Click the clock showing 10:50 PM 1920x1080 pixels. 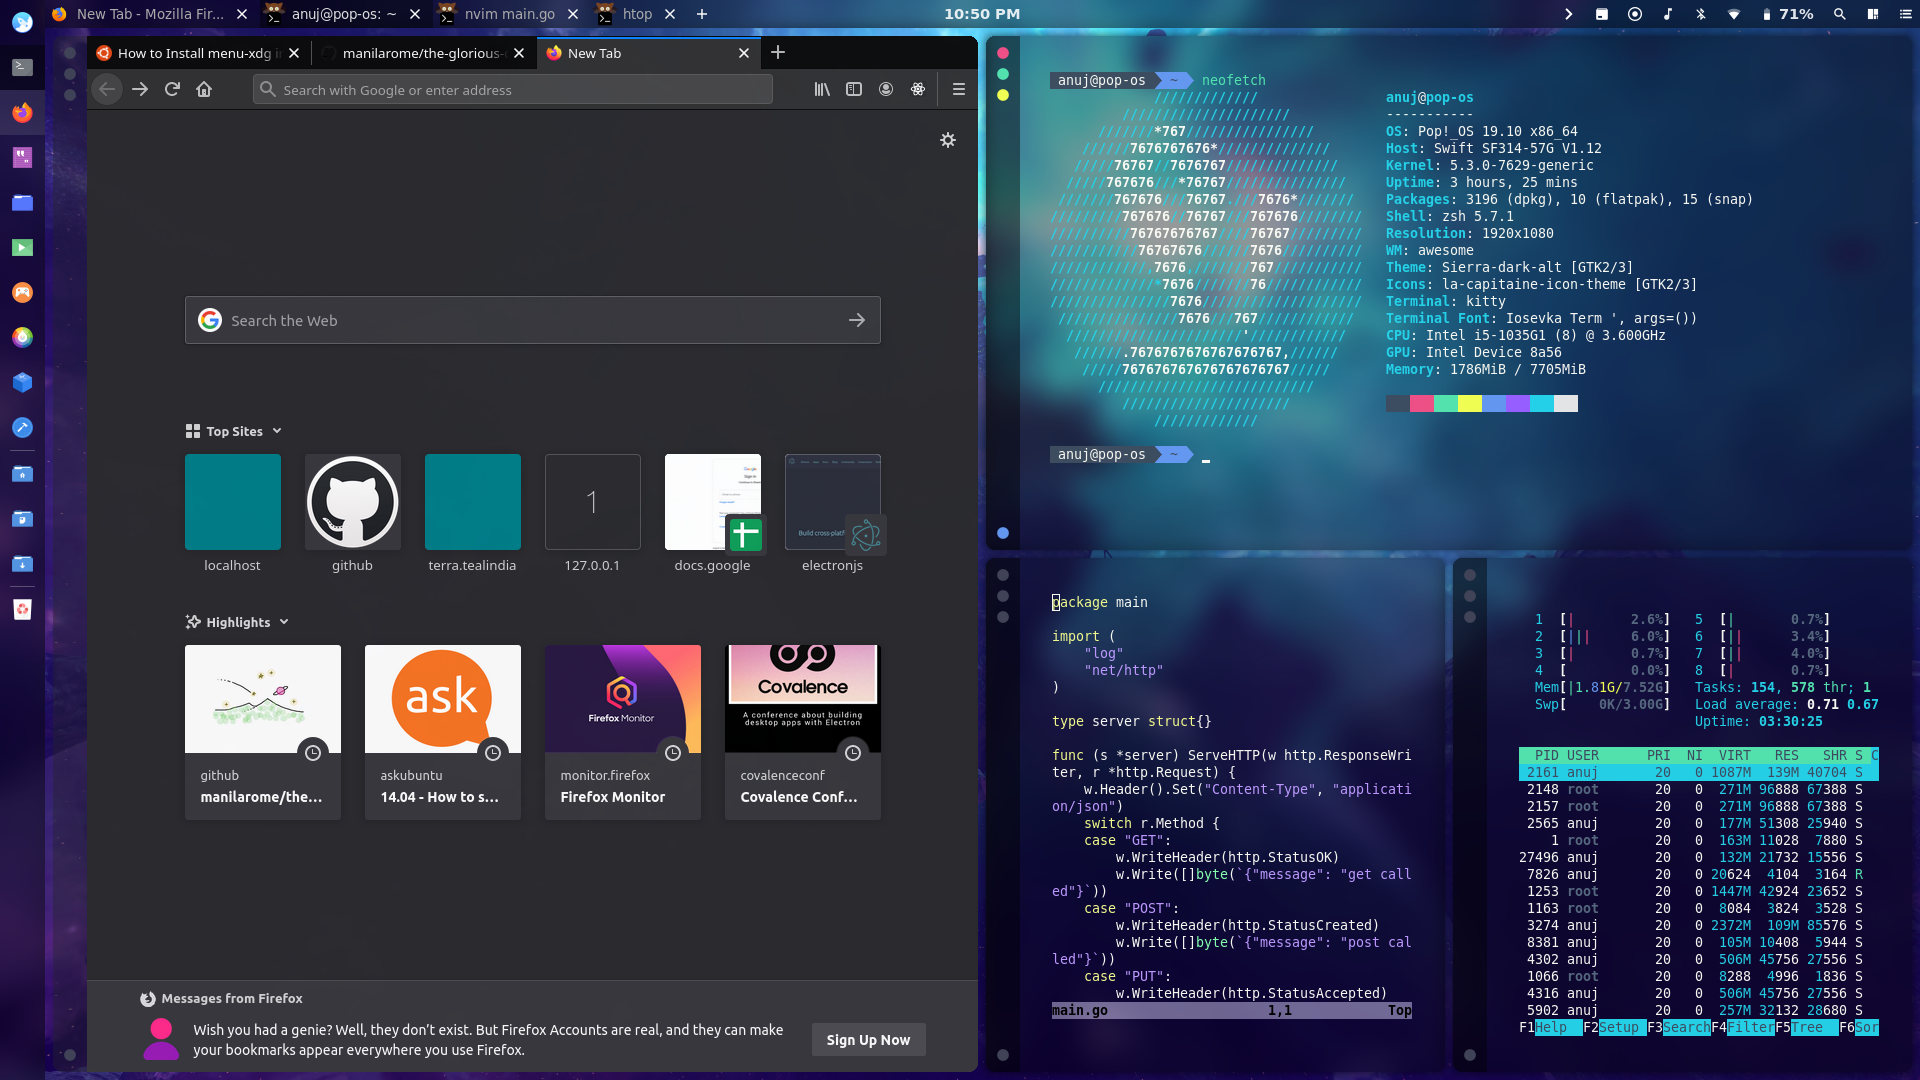coord(982,14)
